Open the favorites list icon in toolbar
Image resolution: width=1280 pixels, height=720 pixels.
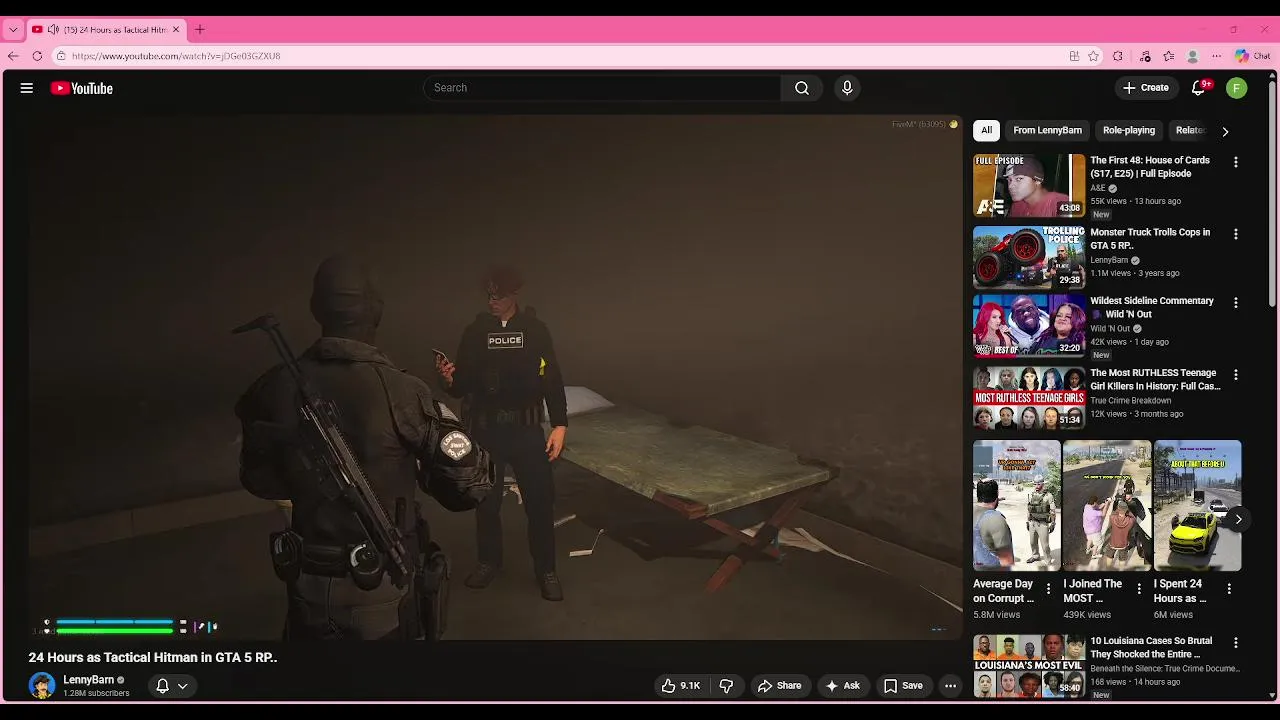tap(1169, 56)
